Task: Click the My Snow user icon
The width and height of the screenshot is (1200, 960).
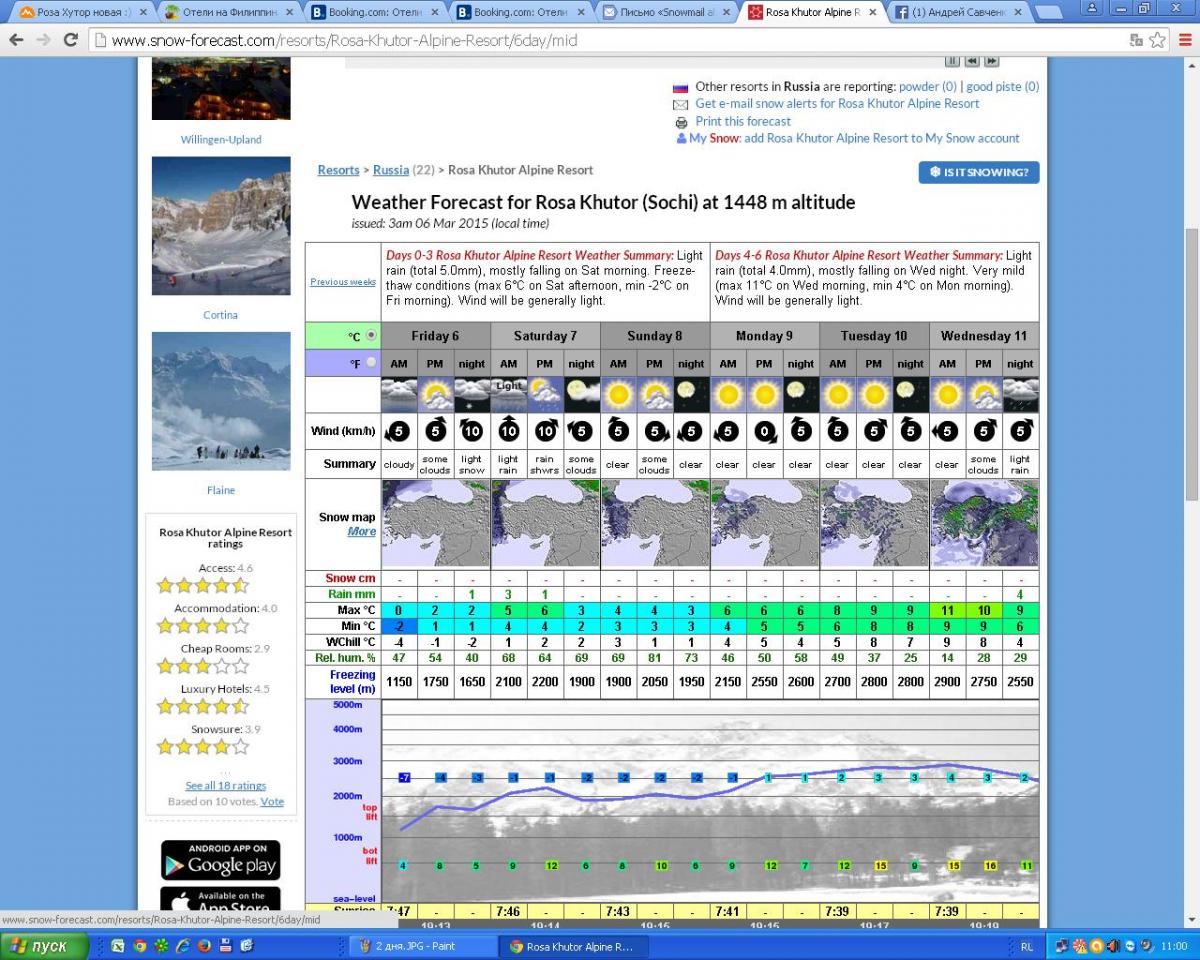Action: coord(681,139)
